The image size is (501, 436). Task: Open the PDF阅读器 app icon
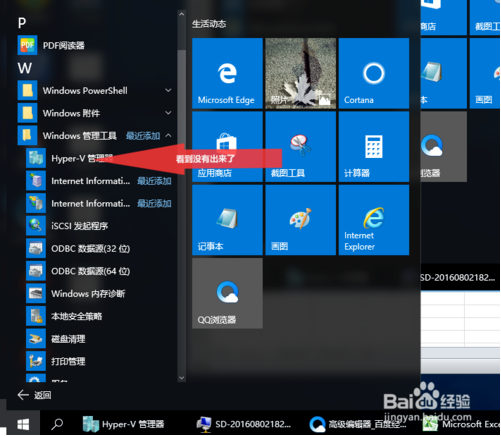(x=27, y=45)
